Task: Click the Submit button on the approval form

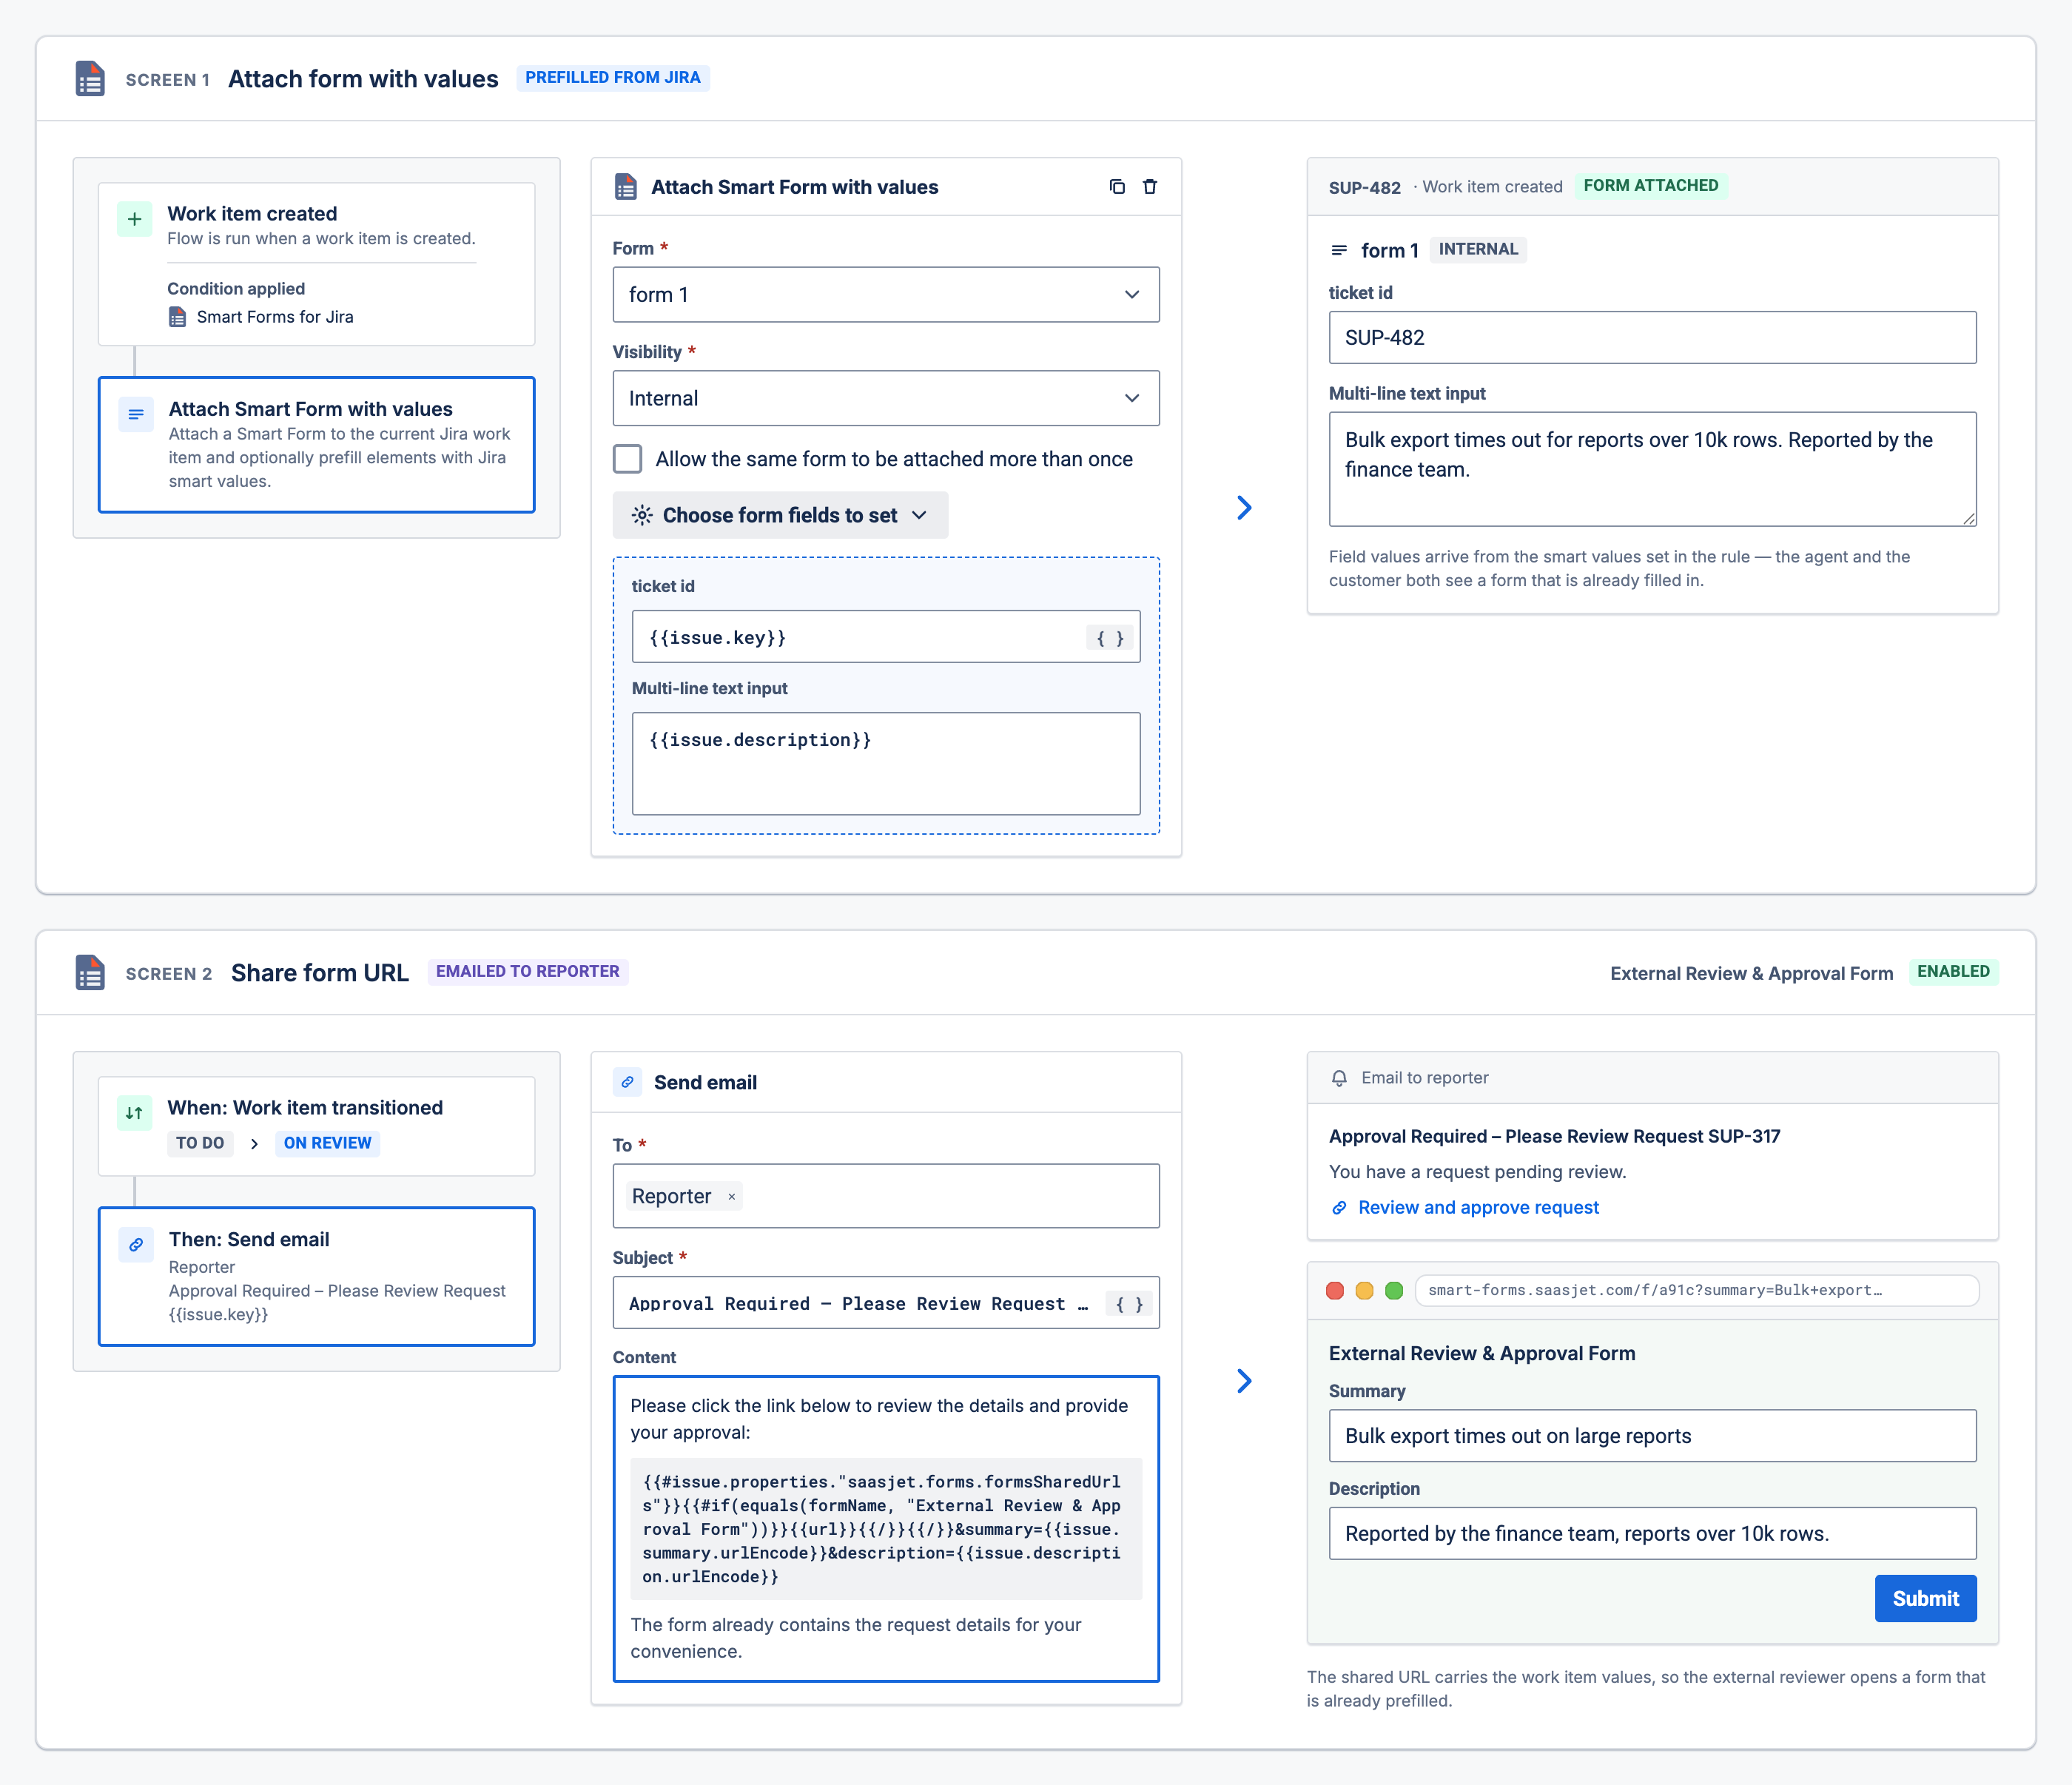Action: click(1925, 1598)
